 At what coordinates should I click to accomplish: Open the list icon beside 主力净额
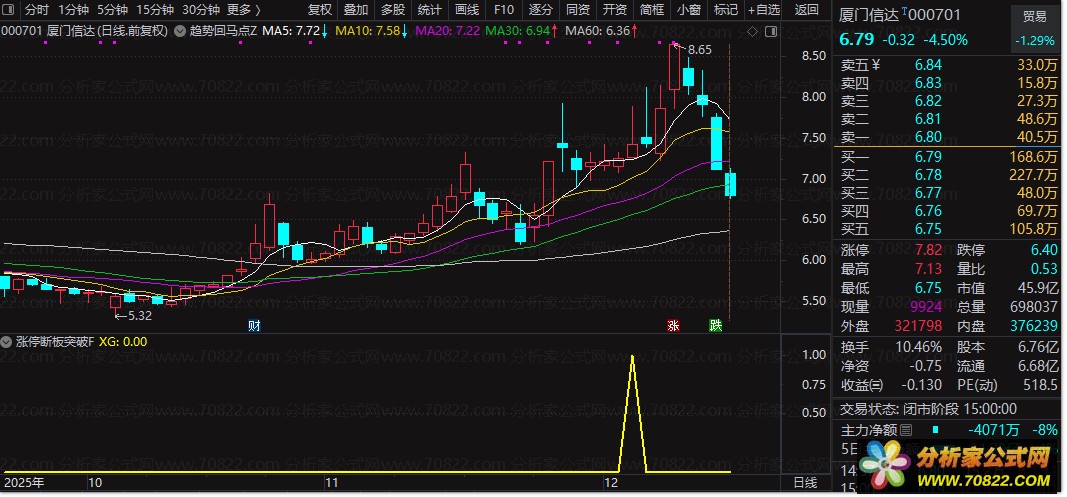point(906,430)
